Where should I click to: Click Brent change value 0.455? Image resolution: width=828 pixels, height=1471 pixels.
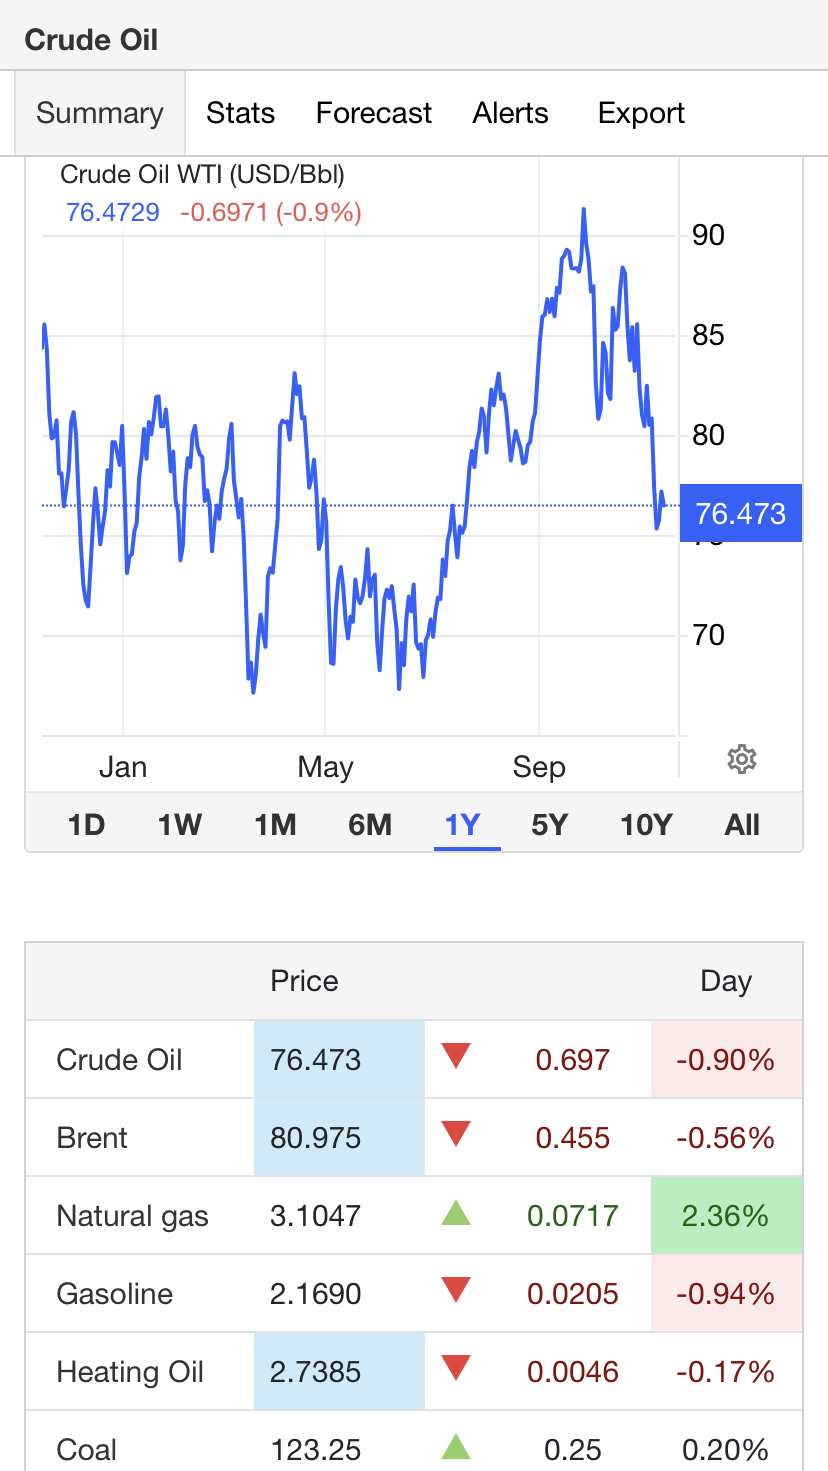(x=573, y=1138)
